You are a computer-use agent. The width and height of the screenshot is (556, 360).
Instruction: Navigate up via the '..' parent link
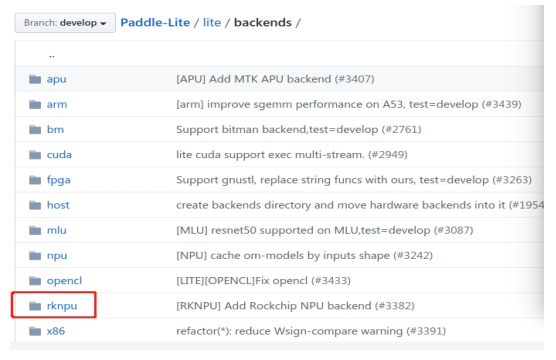(52, 56)
